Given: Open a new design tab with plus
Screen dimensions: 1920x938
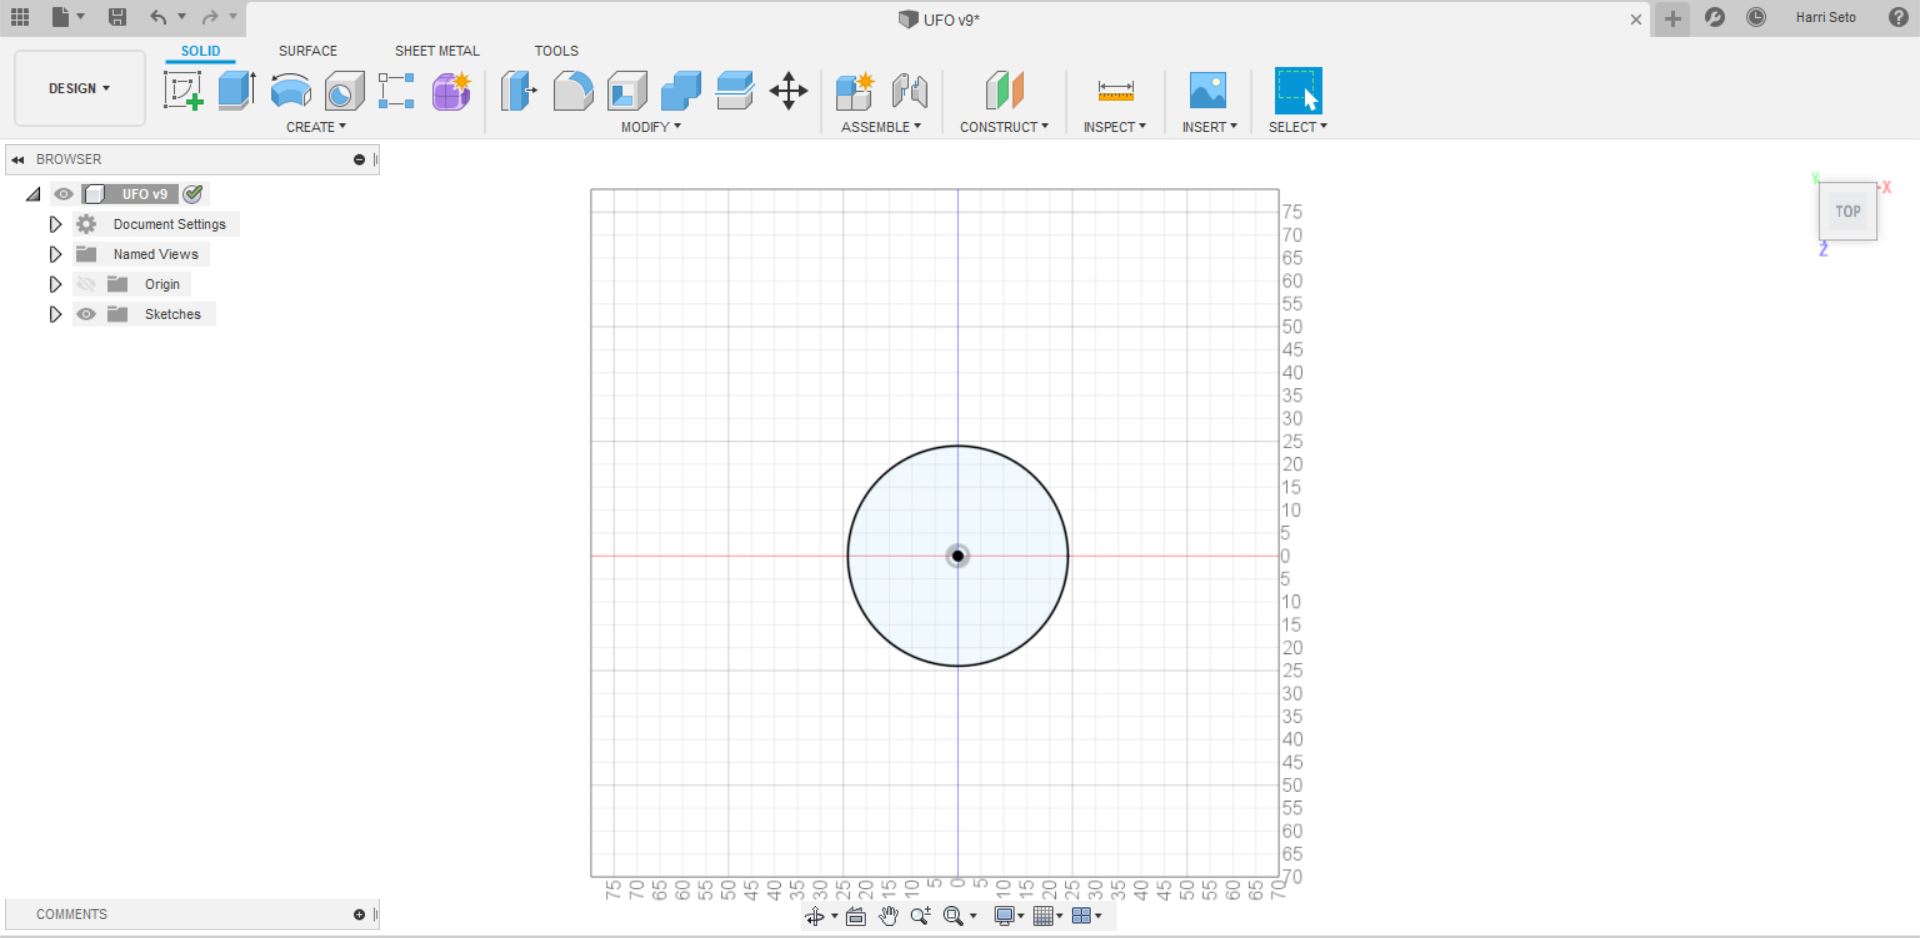Looking at the screenshot, I should click(x=1672, y=18).
